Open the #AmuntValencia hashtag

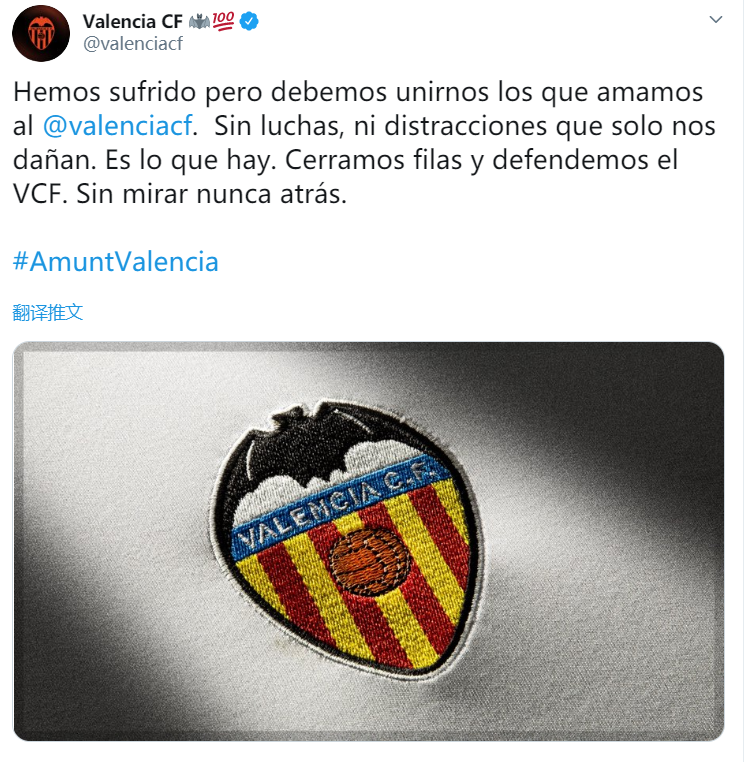click(116, 261)
